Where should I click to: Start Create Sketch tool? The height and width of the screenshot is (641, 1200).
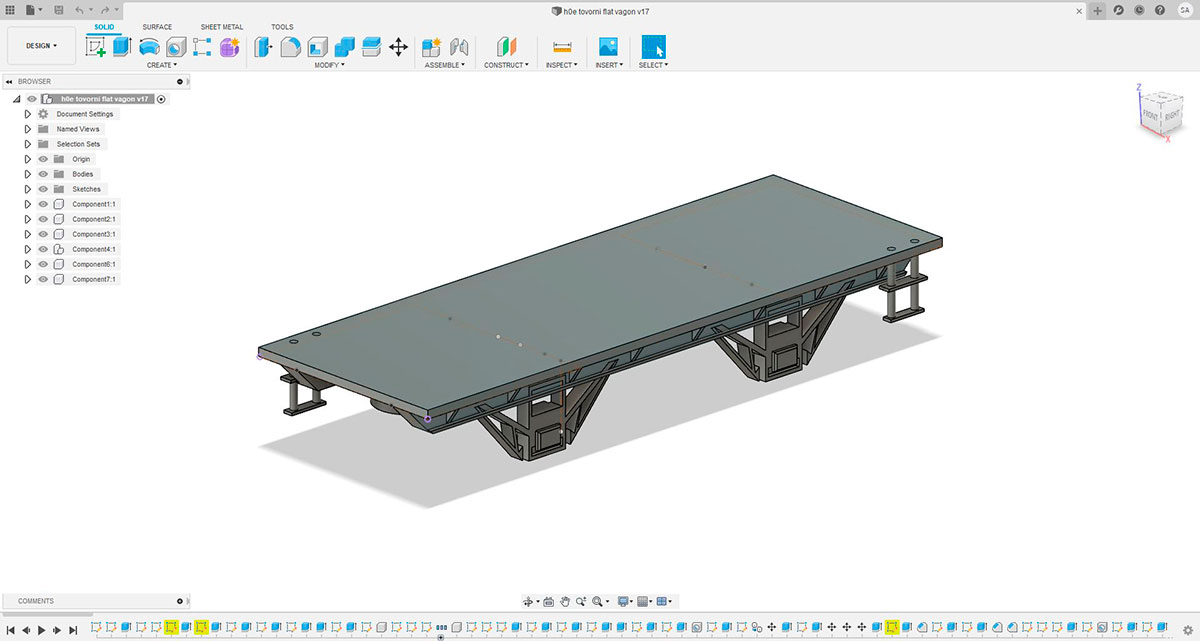[x=97, y=46]
